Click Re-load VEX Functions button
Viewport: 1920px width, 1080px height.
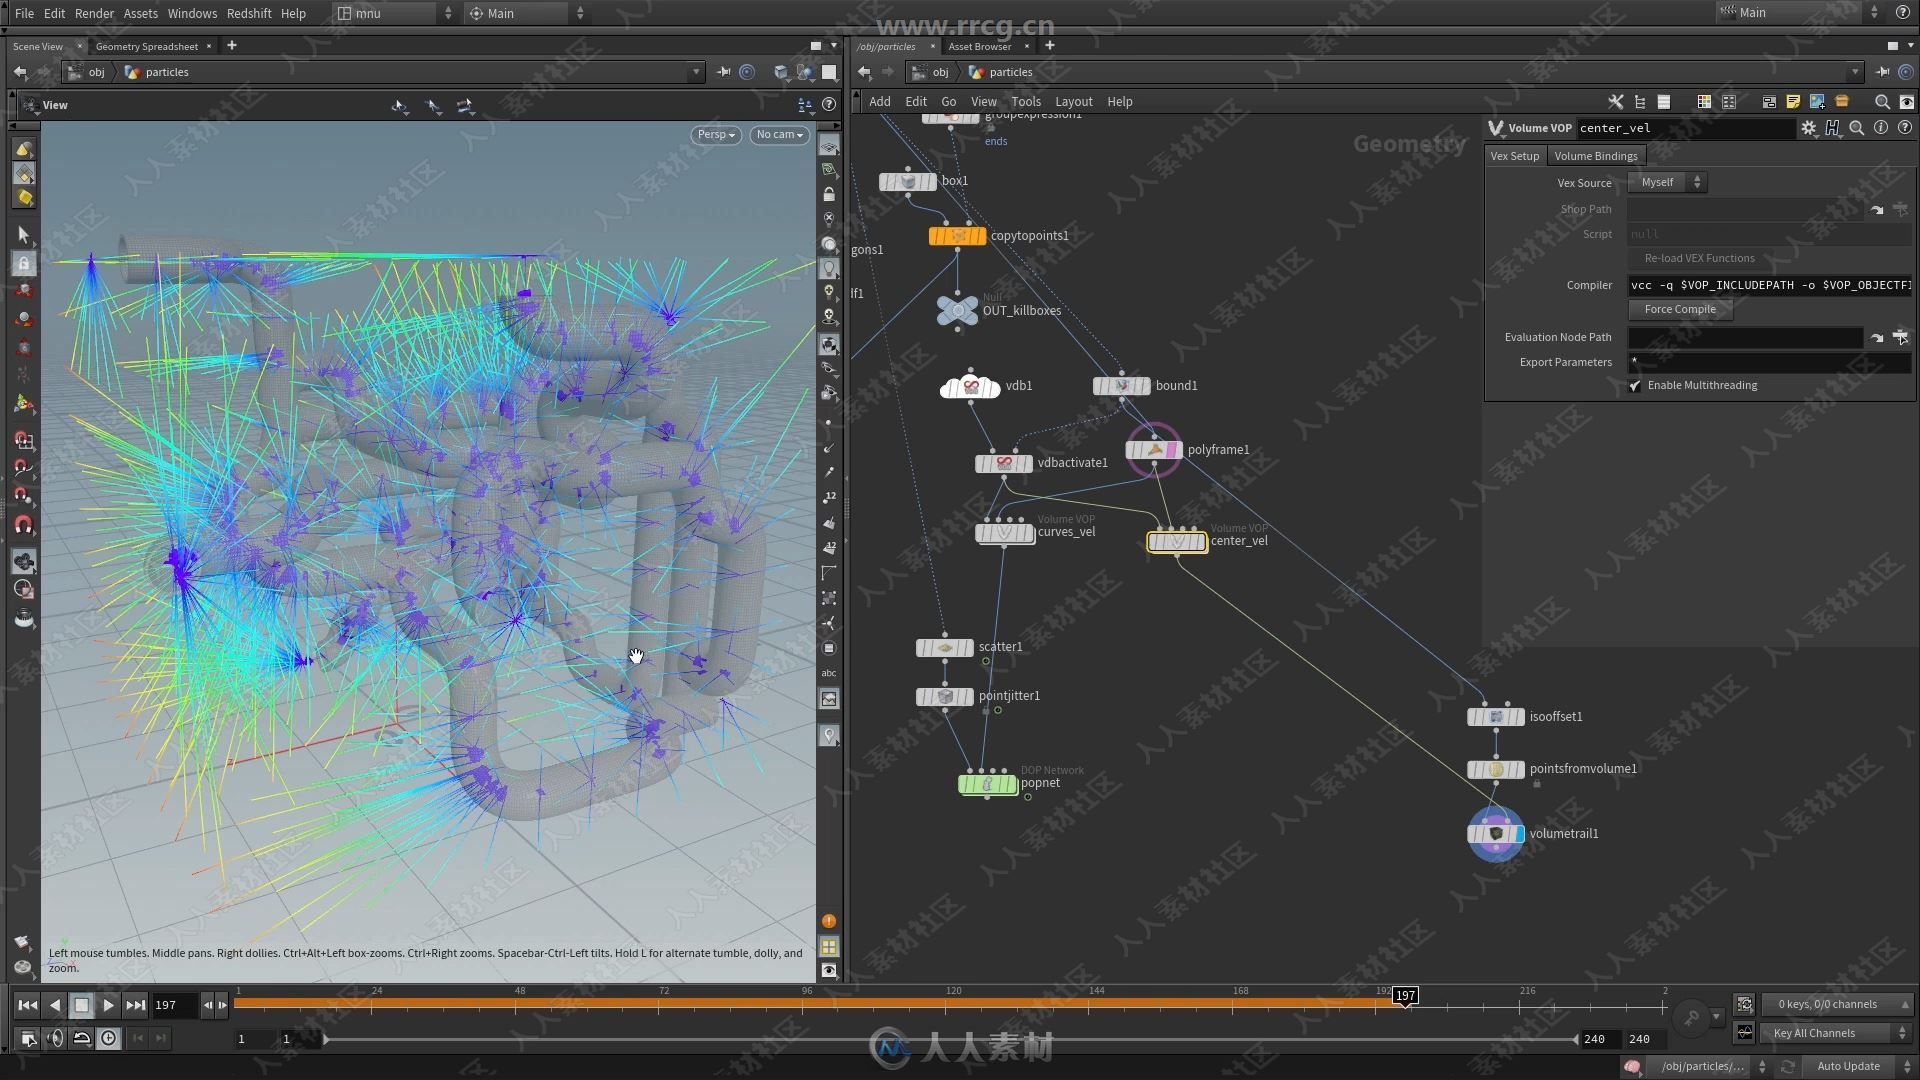[1697, 257]
